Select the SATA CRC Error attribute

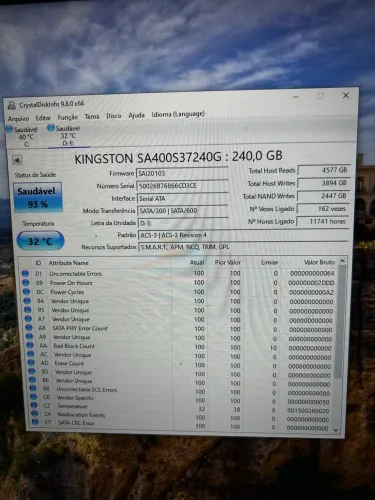pos(76,423)
